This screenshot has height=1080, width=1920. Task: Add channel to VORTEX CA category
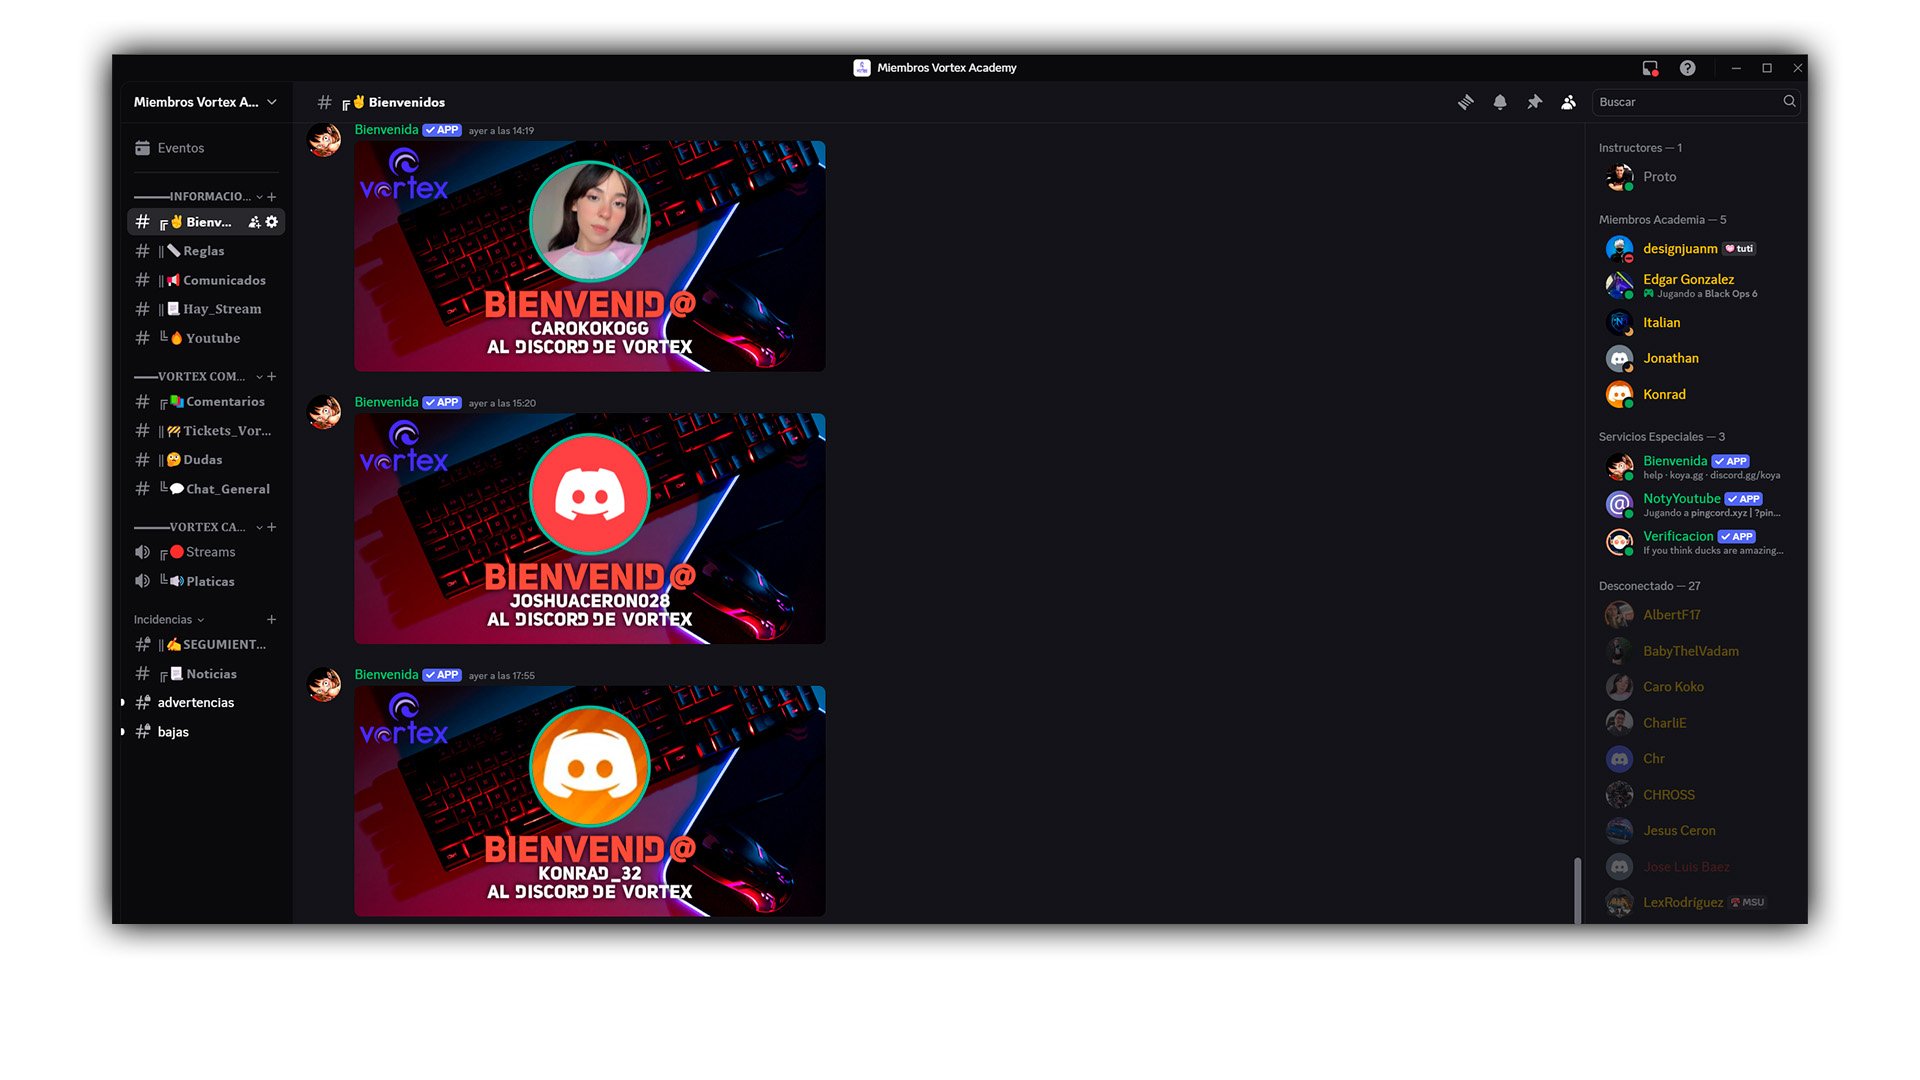[272, 527]
